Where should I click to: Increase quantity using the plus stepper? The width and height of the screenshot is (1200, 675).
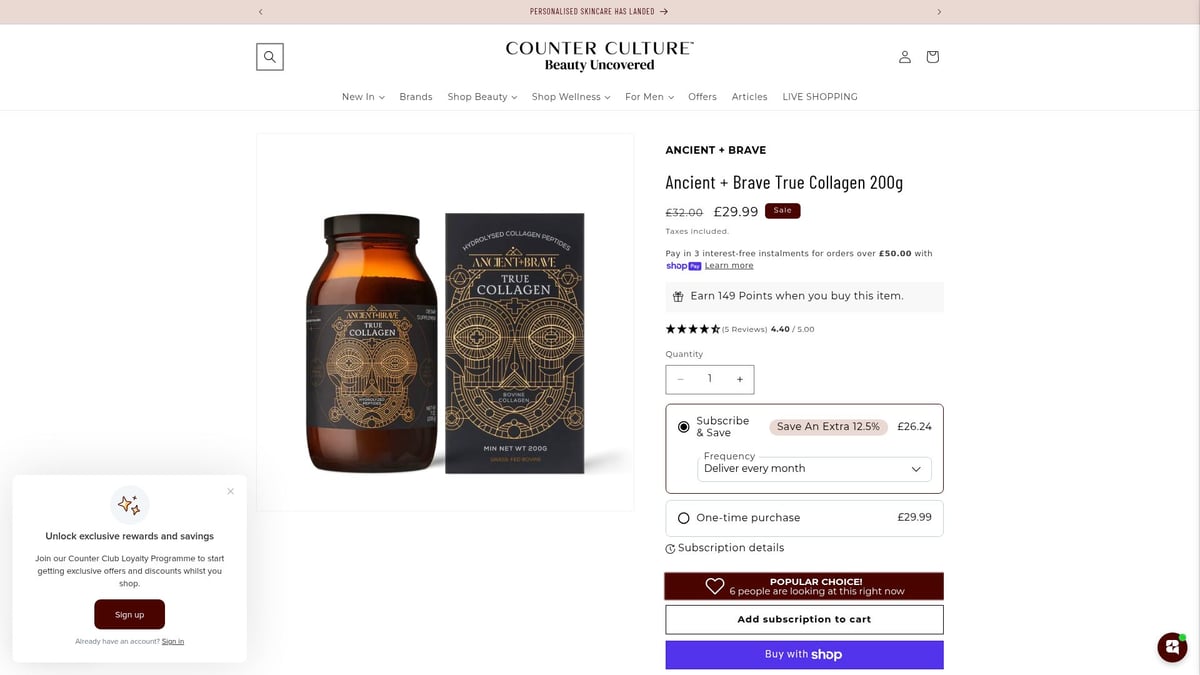(x=739, y=379)
